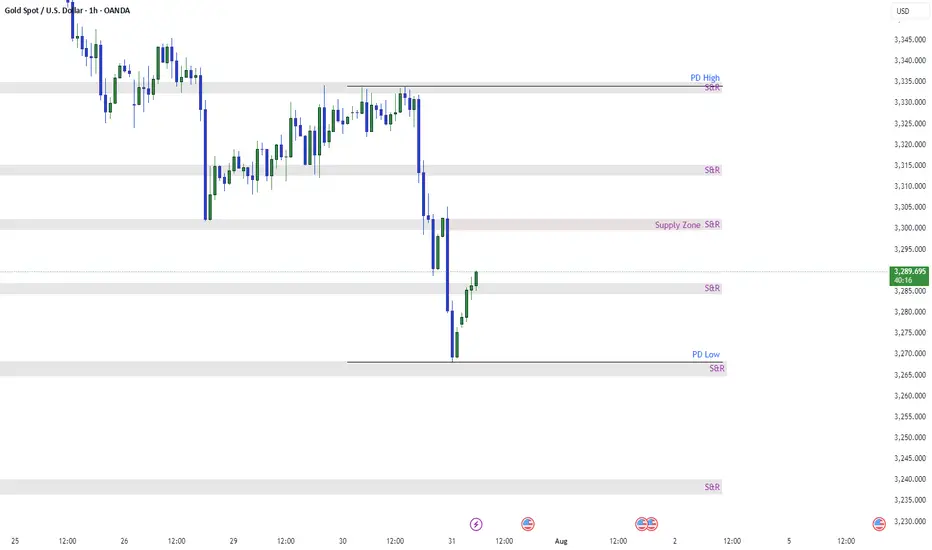Viewport: 932px width, 550px height.
Task: Open the USD currency selector
Action: click(902, 11)
